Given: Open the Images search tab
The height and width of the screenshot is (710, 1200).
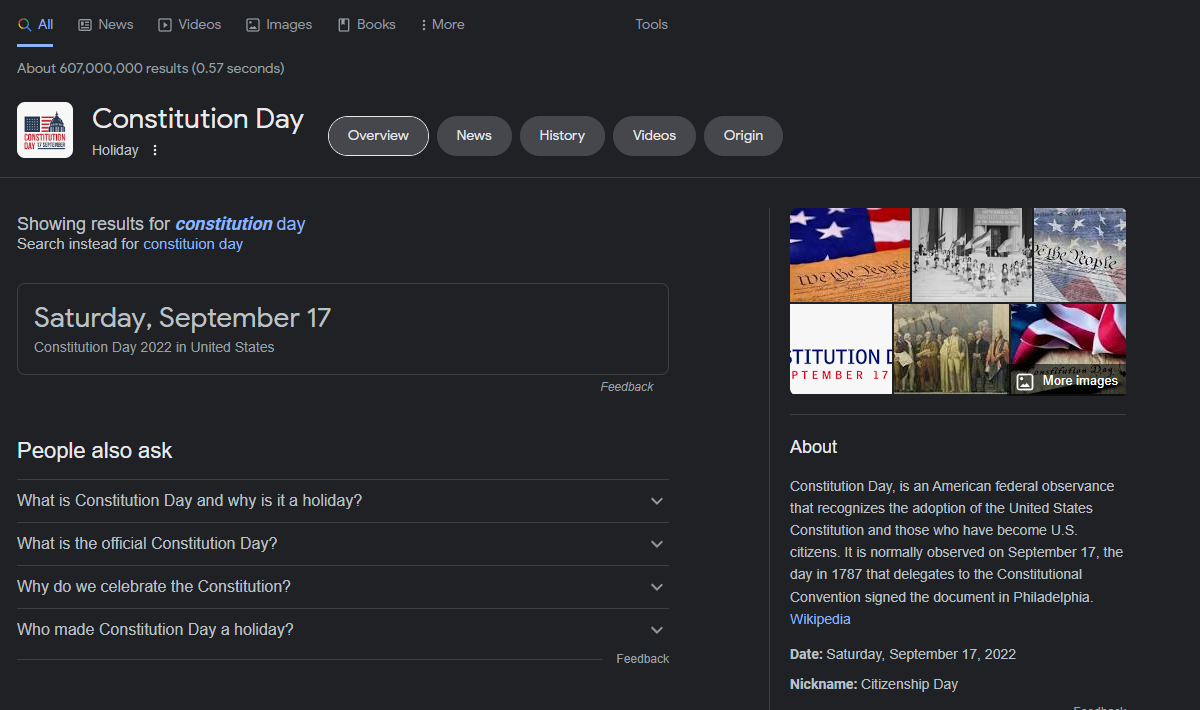Looking at the screenshot, I should (x=279, y=24).
